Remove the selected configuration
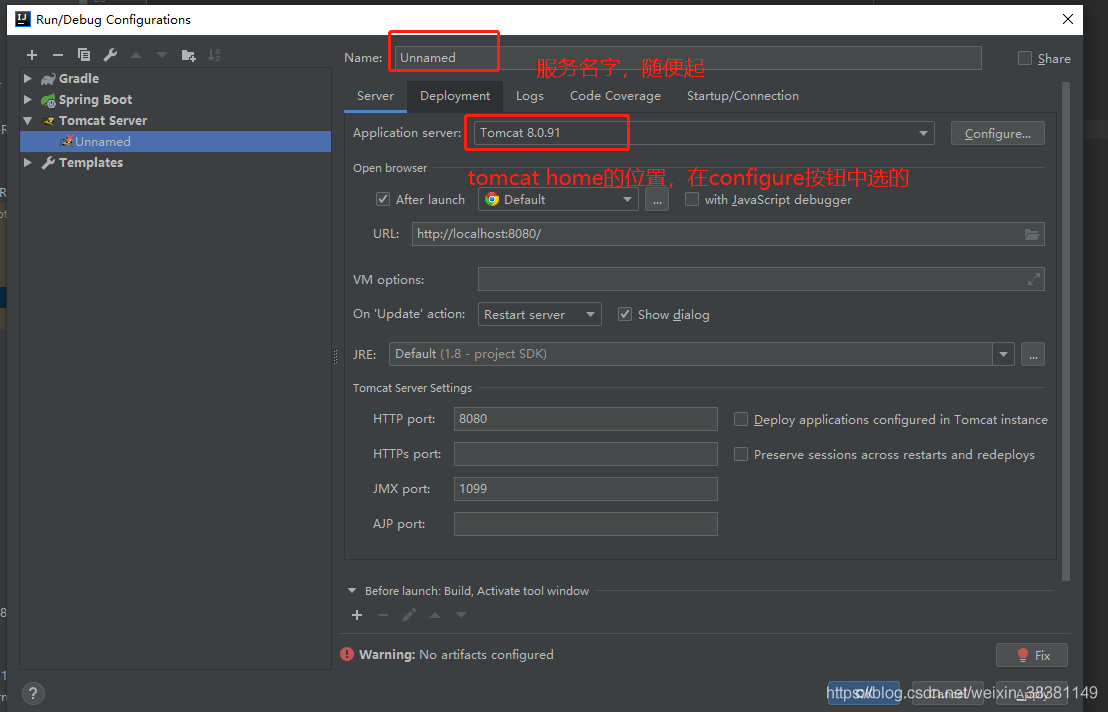This screenshot has width=1108, height=712. pyautogui.click(x=57, y=55)
